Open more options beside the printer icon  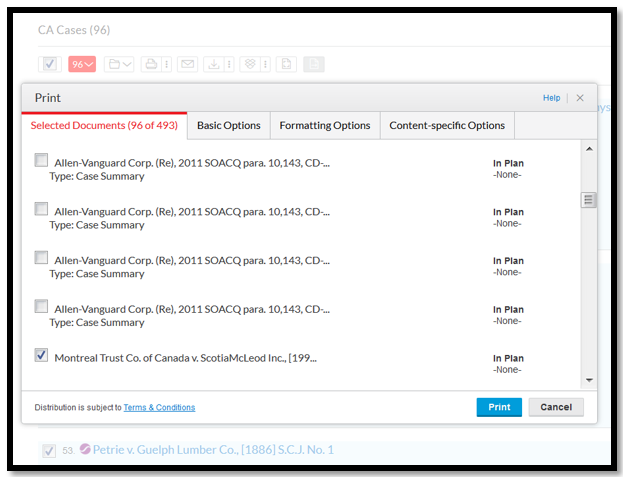click(166, 64)
